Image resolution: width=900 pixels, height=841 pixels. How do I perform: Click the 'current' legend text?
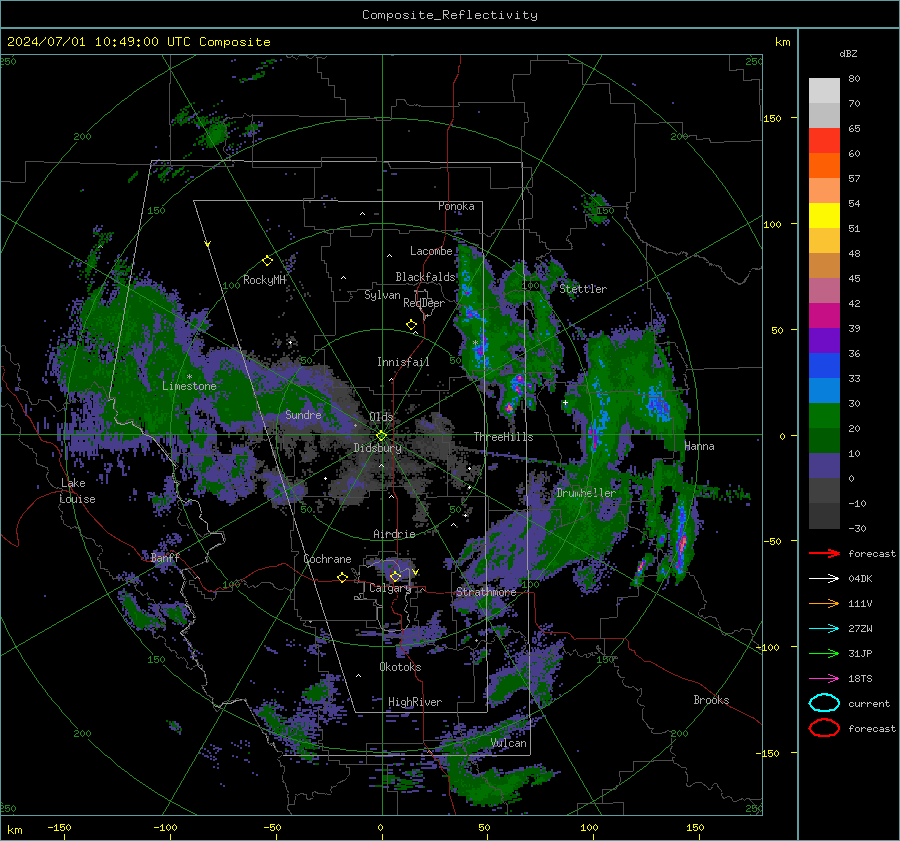869,703
